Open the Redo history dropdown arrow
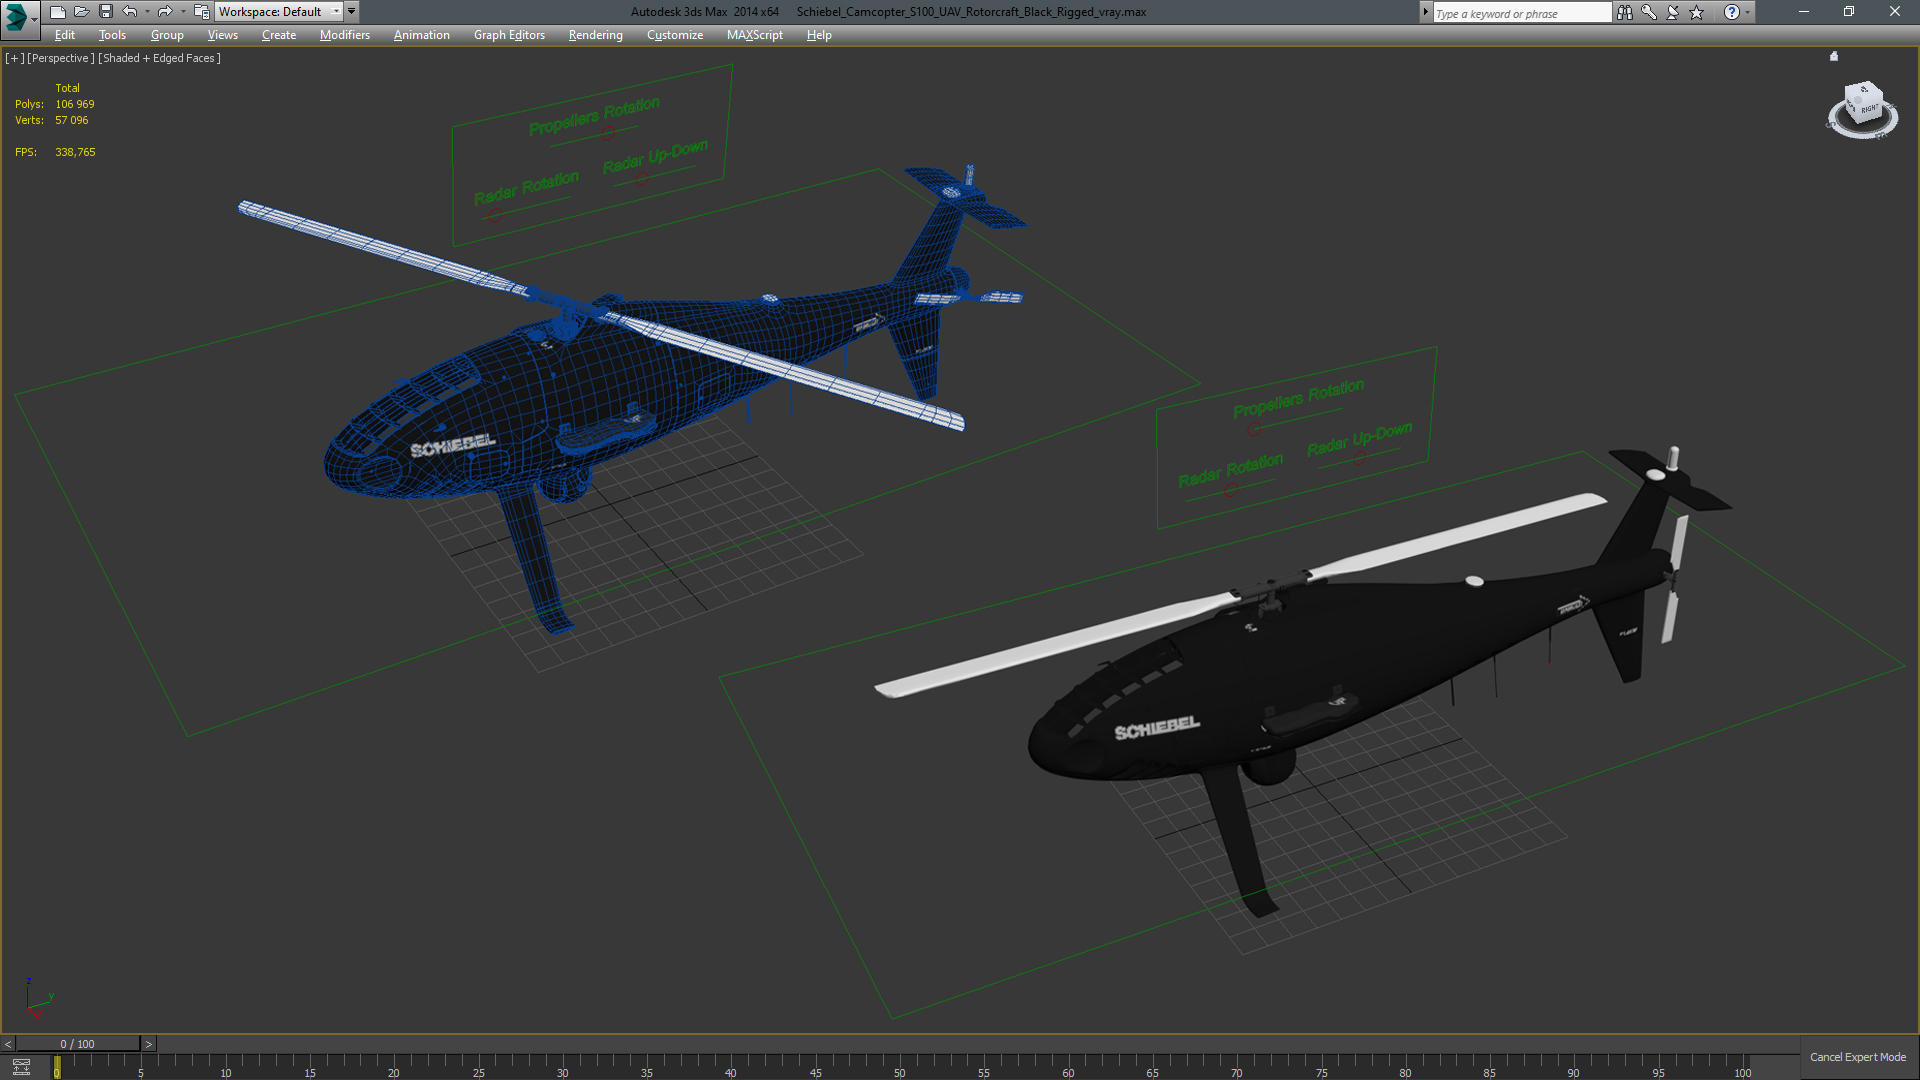Screen dimensions: 1920x1080 click(x=183, y=12)
